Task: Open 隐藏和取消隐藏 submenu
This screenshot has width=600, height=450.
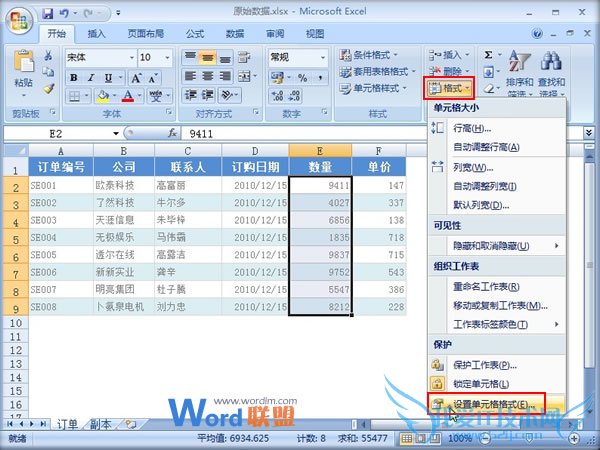Action: [497, 246]
